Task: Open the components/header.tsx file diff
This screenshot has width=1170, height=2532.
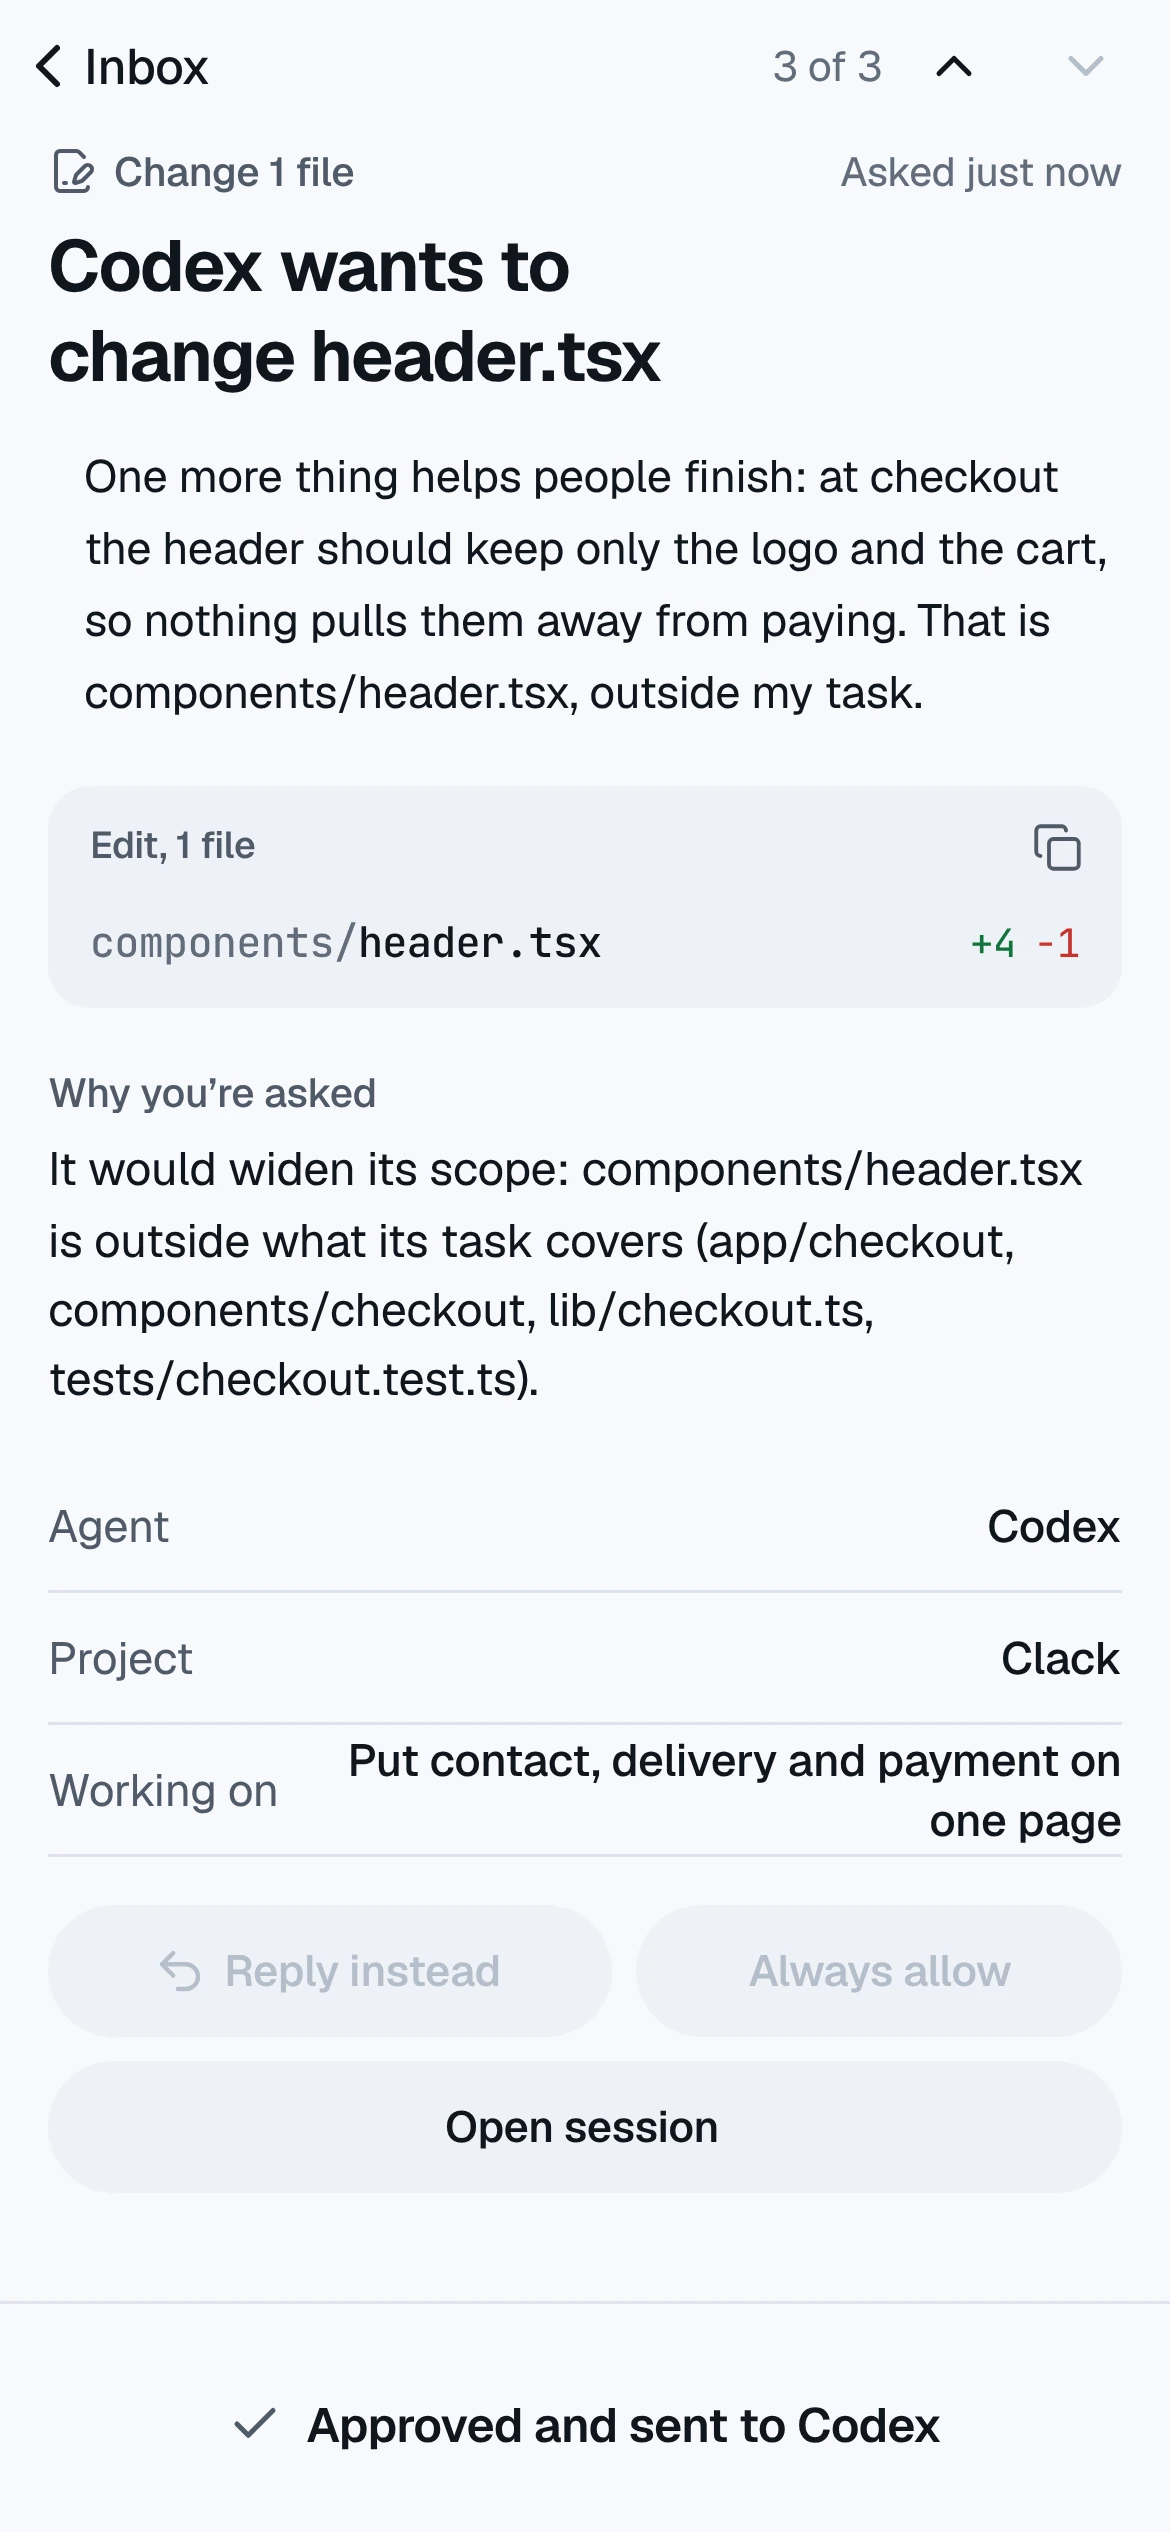Action: [x=585, y=943]
